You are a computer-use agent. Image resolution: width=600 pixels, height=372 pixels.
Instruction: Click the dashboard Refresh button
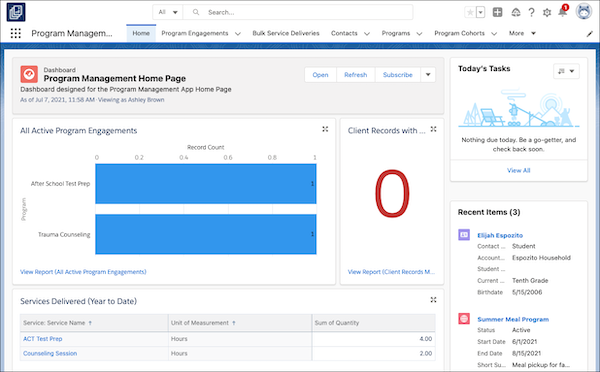click(x=355, y=75)
